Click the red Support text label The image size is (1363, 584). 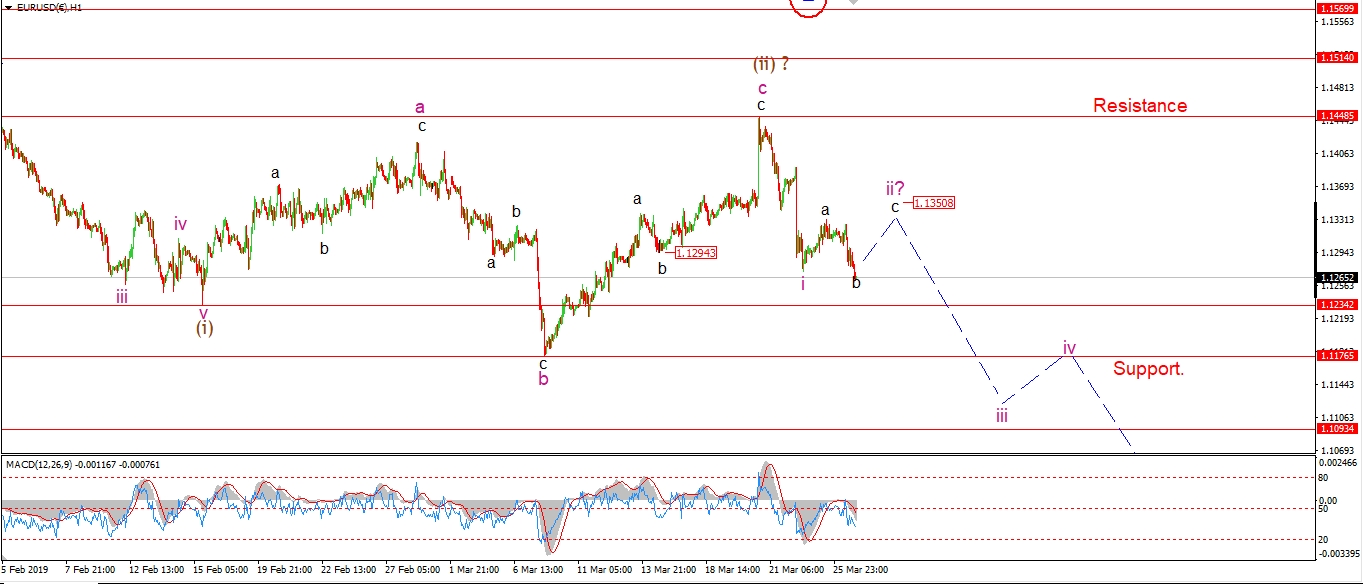1148,369
